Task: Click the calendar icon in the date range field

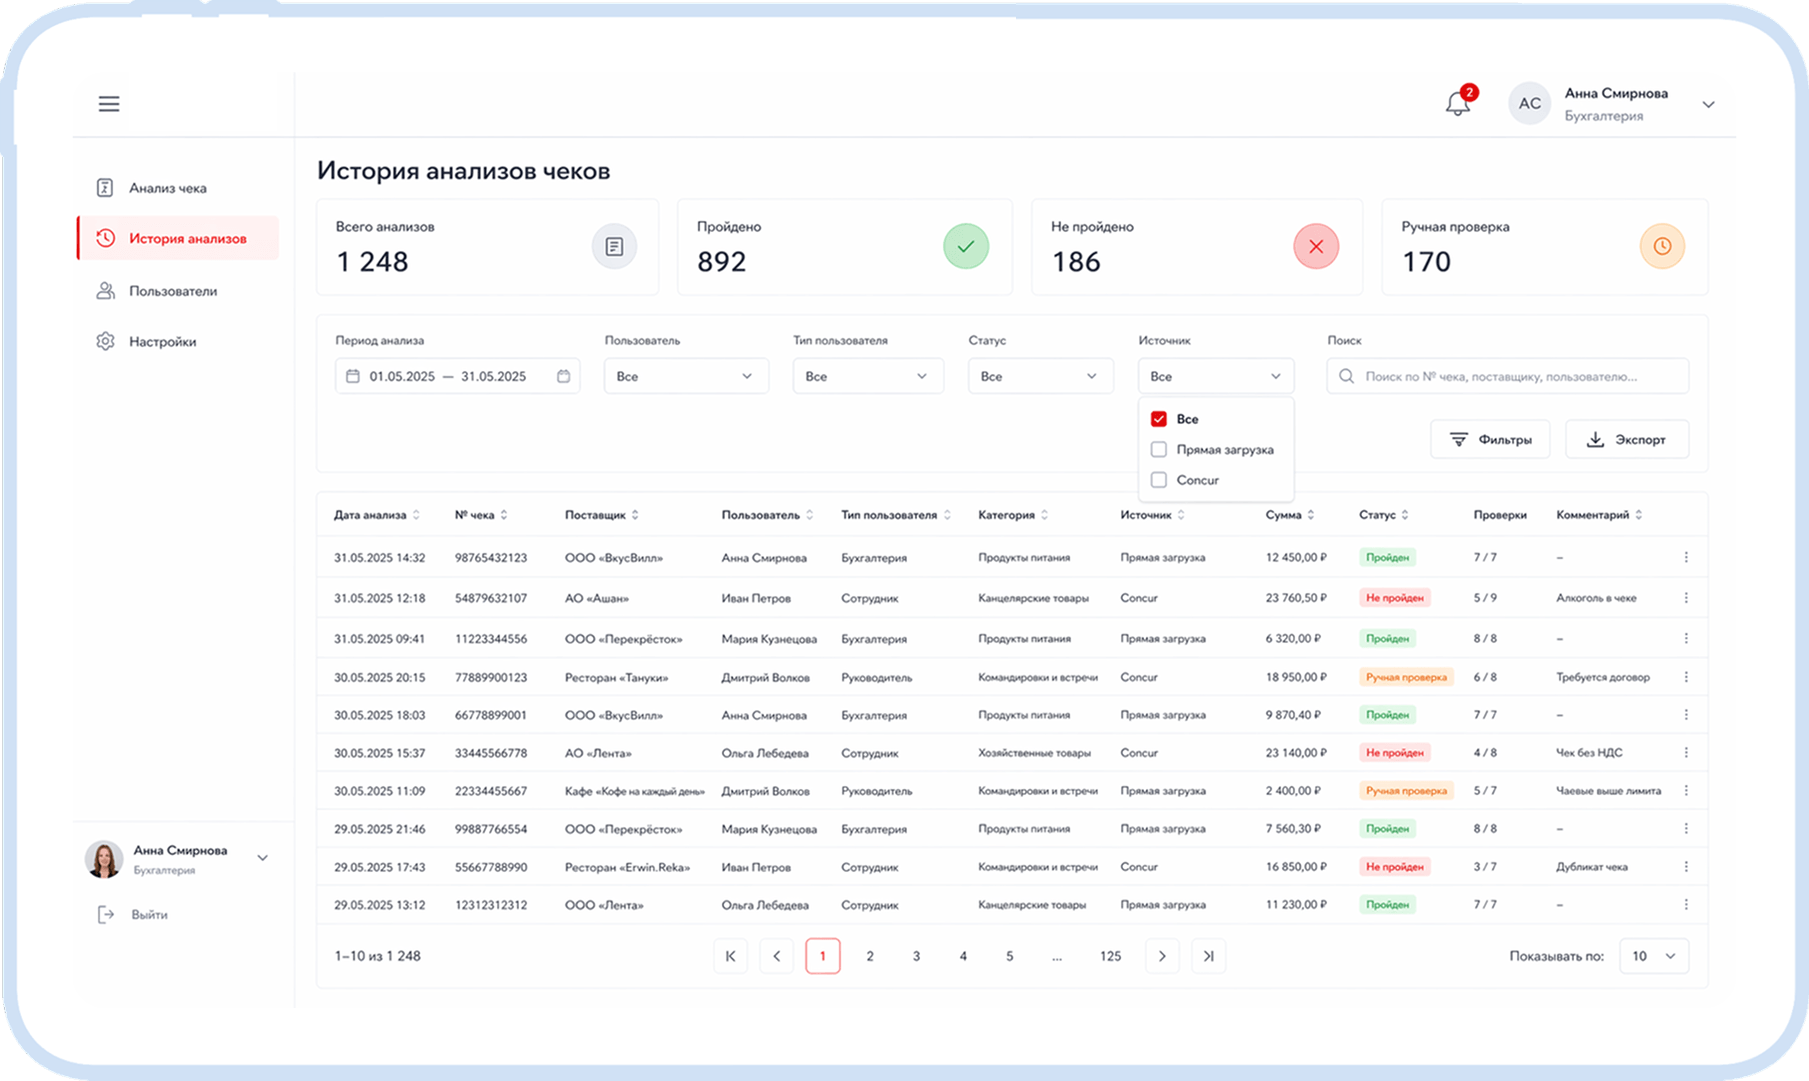Action: (x=563, y=376)
